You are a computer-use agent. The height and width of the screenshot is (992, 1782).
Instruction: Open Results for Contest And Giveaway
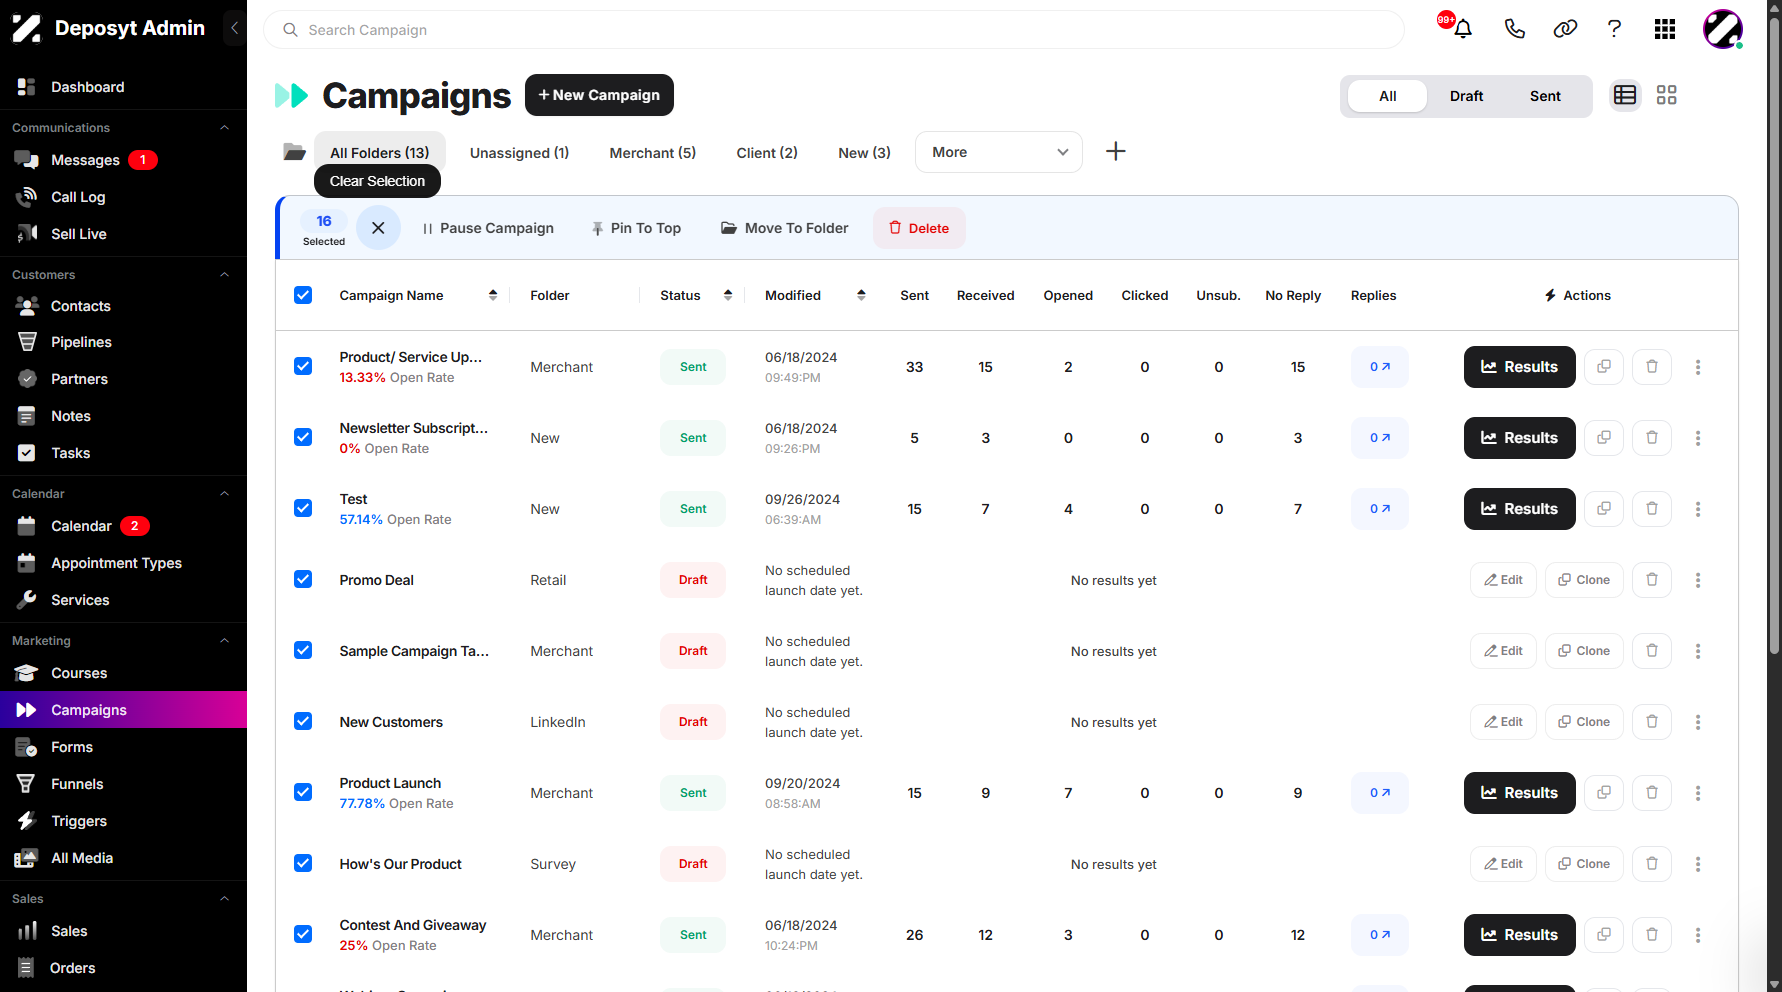coord(1519,935)
